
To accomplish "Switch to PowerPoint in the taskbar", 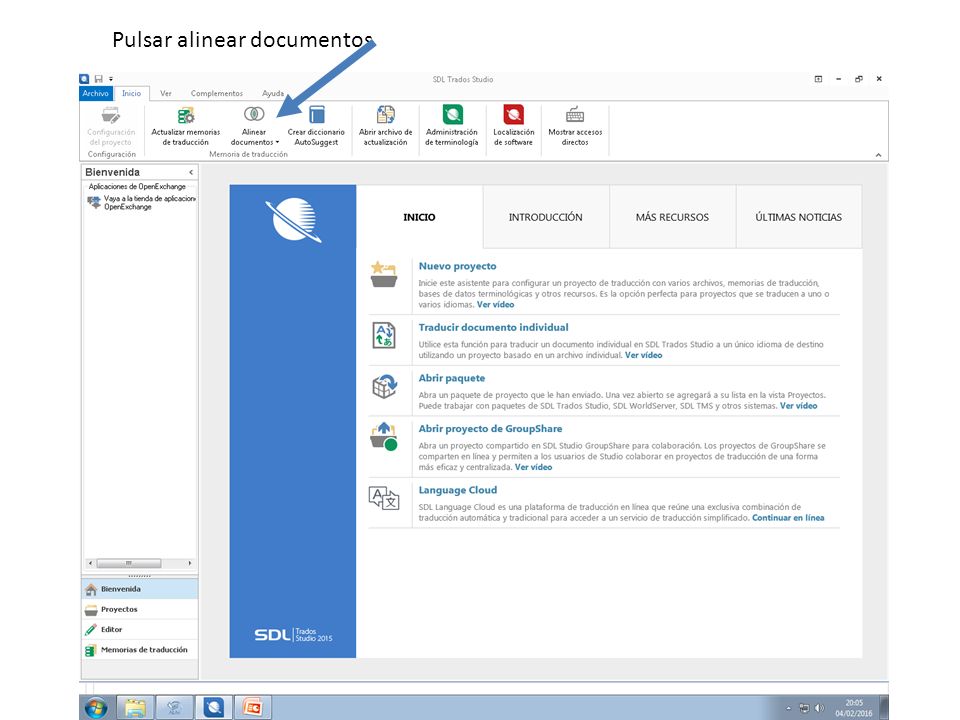I will coord(252,708).
